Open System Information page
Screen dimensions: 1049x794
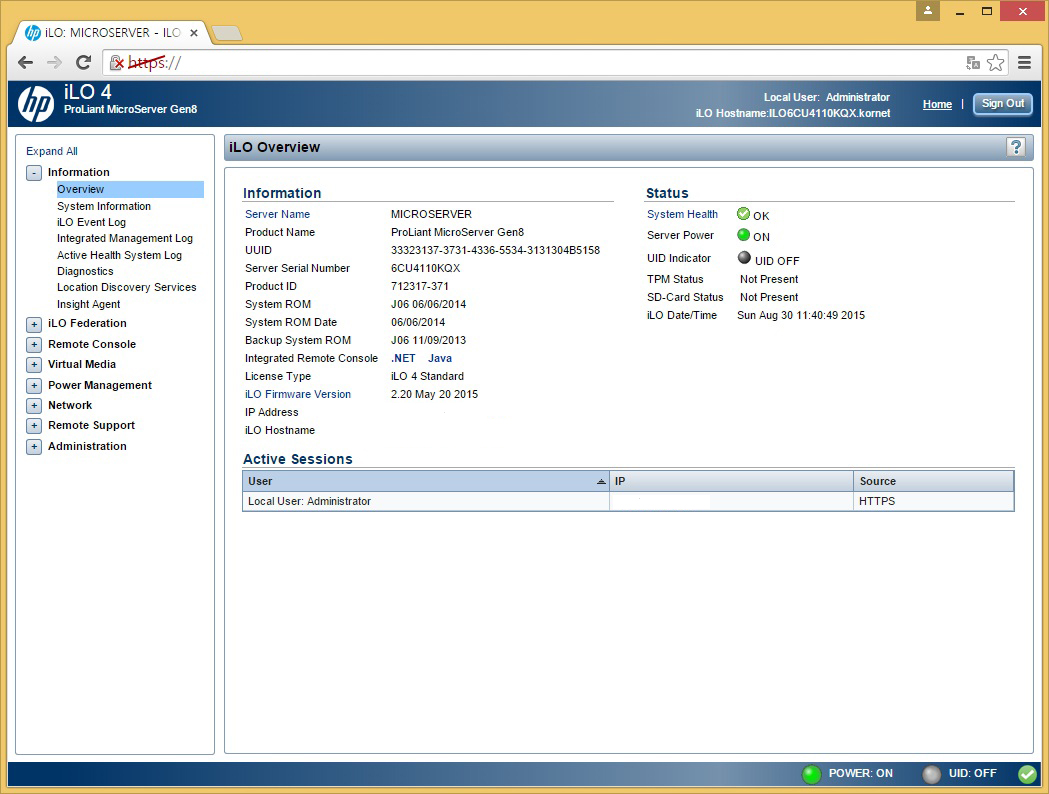tap(104, 206)
